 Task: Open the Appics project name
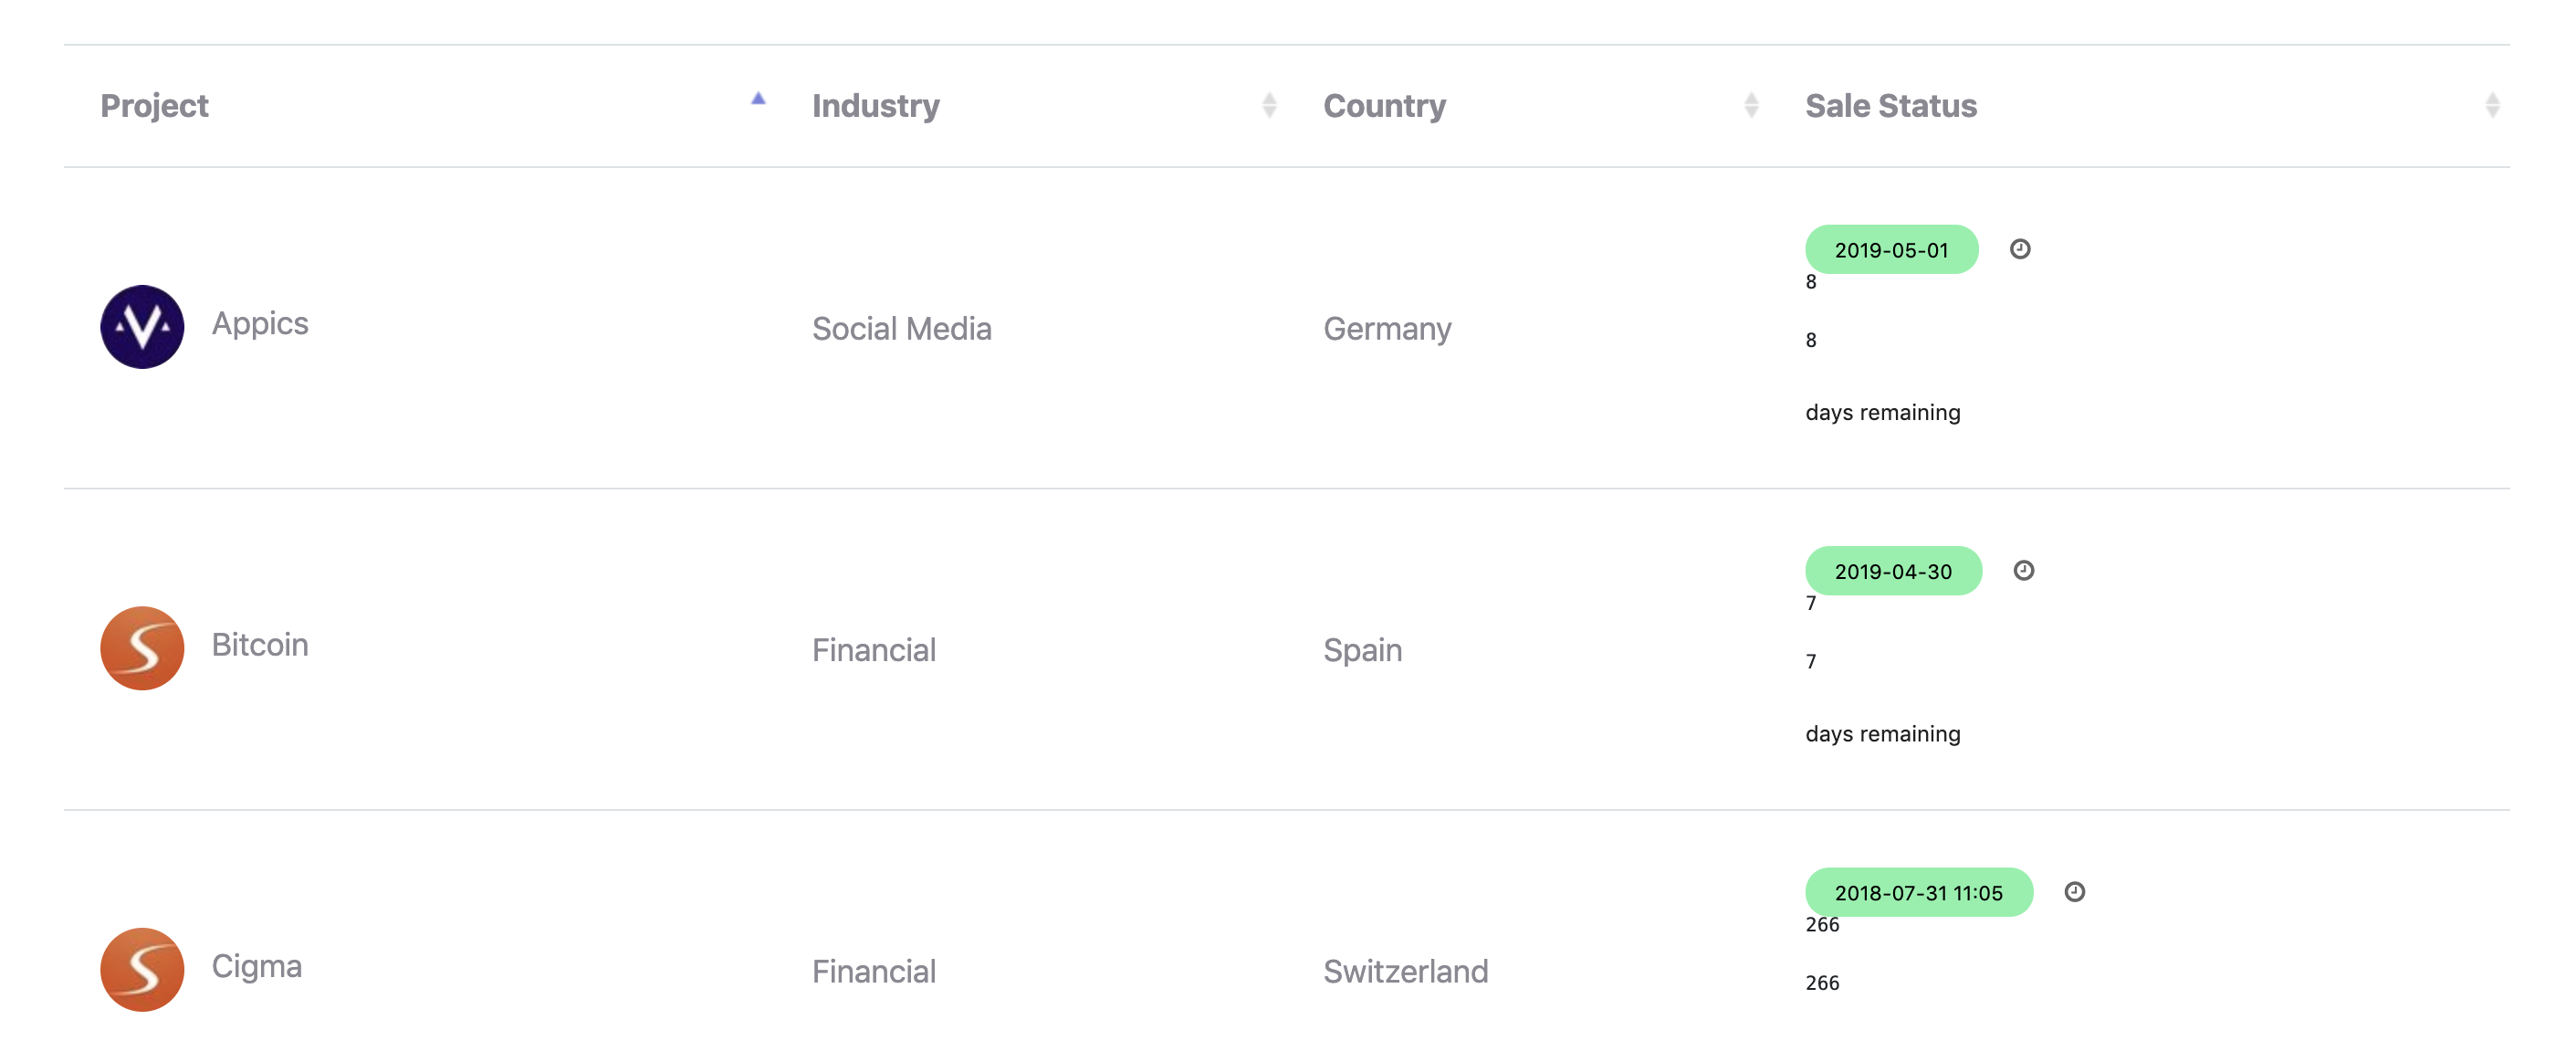pos(260,324)
